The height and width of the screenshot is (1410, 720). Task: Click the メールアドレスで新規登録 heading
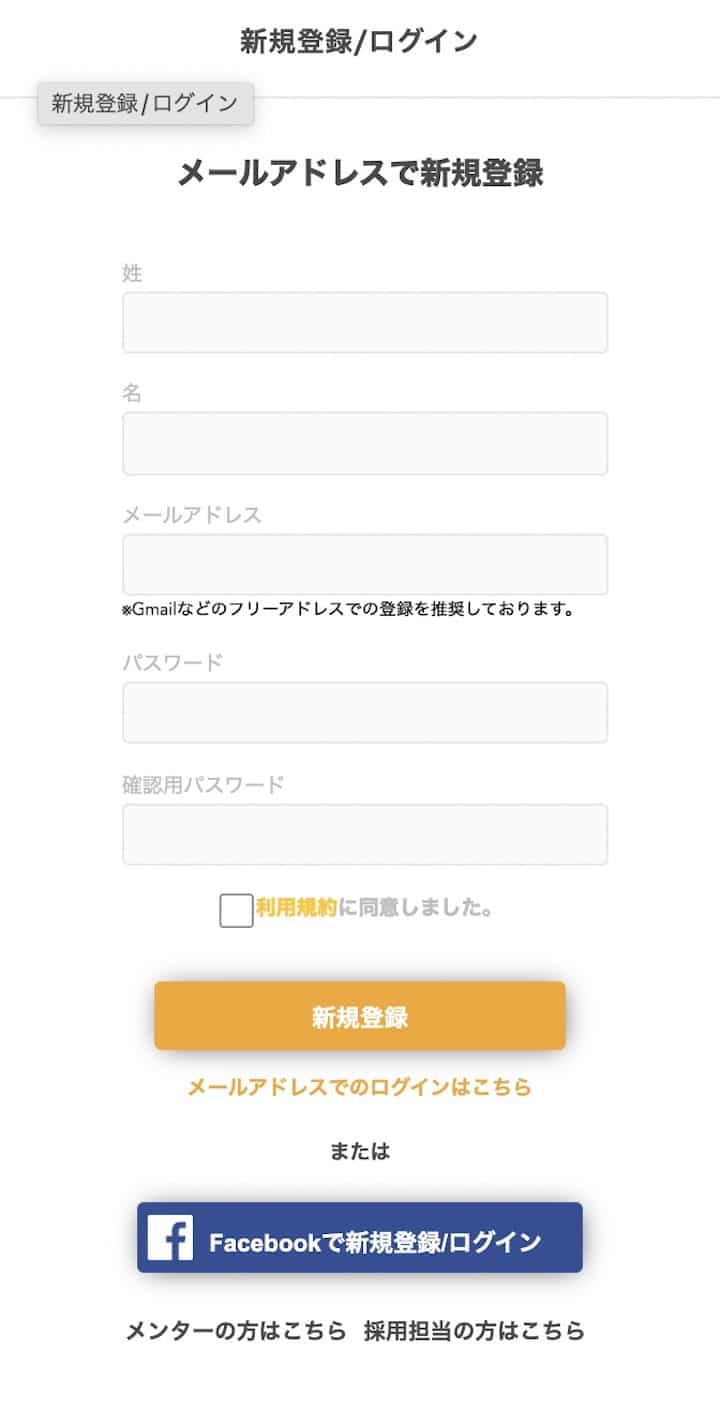[360, 173]
